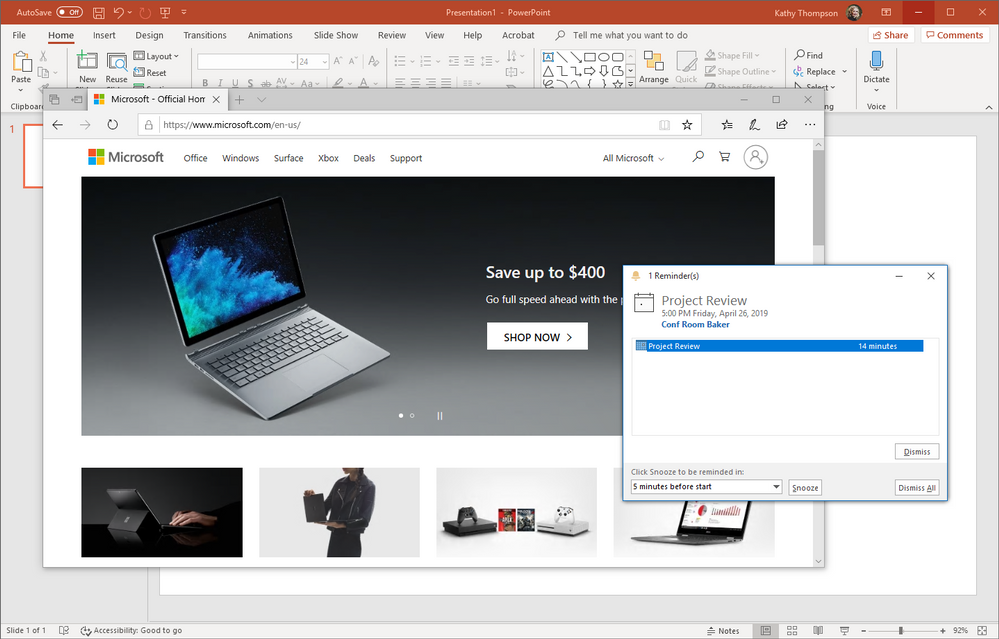Viewport: 999px width, 639px height.
Task: Click the search magnifier on Microsoft site
Action: pos(698,156)
